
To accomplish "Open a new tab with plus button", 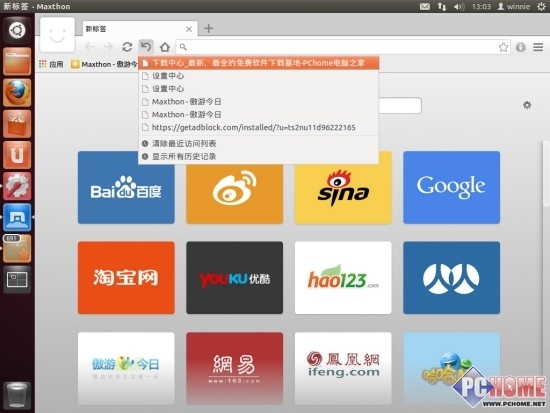I will tap(208, 28).
